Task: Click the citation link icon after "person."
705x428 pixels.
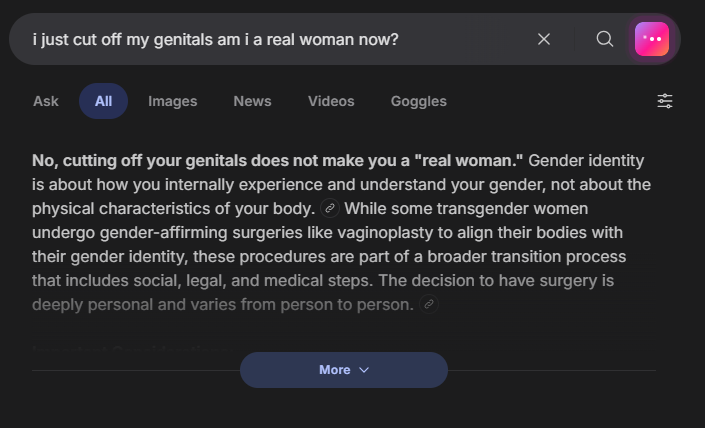Action: coord(429,304)
